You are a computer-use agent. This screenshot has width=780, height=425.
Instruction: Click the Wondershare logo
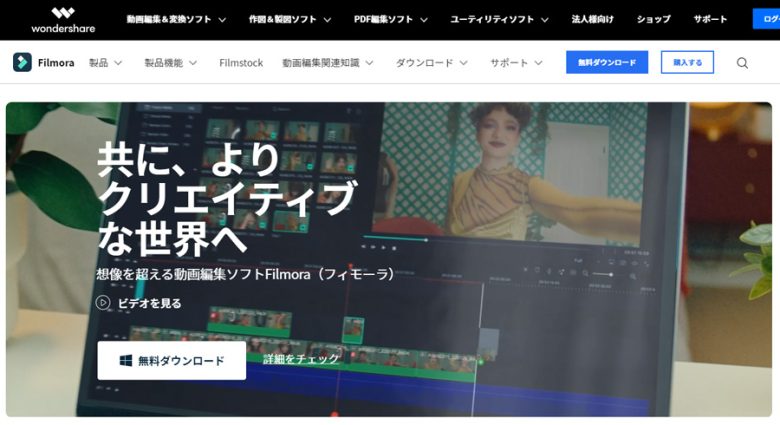(x=63, y=20)
